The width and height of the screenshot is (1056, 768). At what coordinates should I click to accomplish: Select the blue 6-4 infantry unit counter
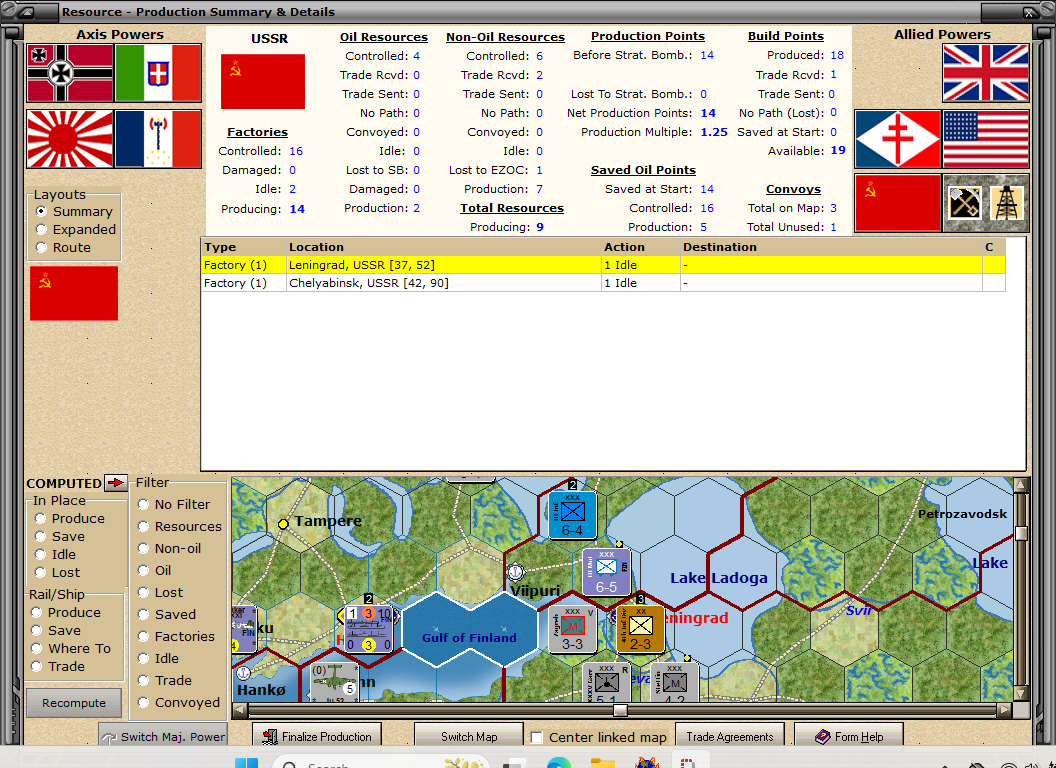pyautogui.click(x=572, y=515)
